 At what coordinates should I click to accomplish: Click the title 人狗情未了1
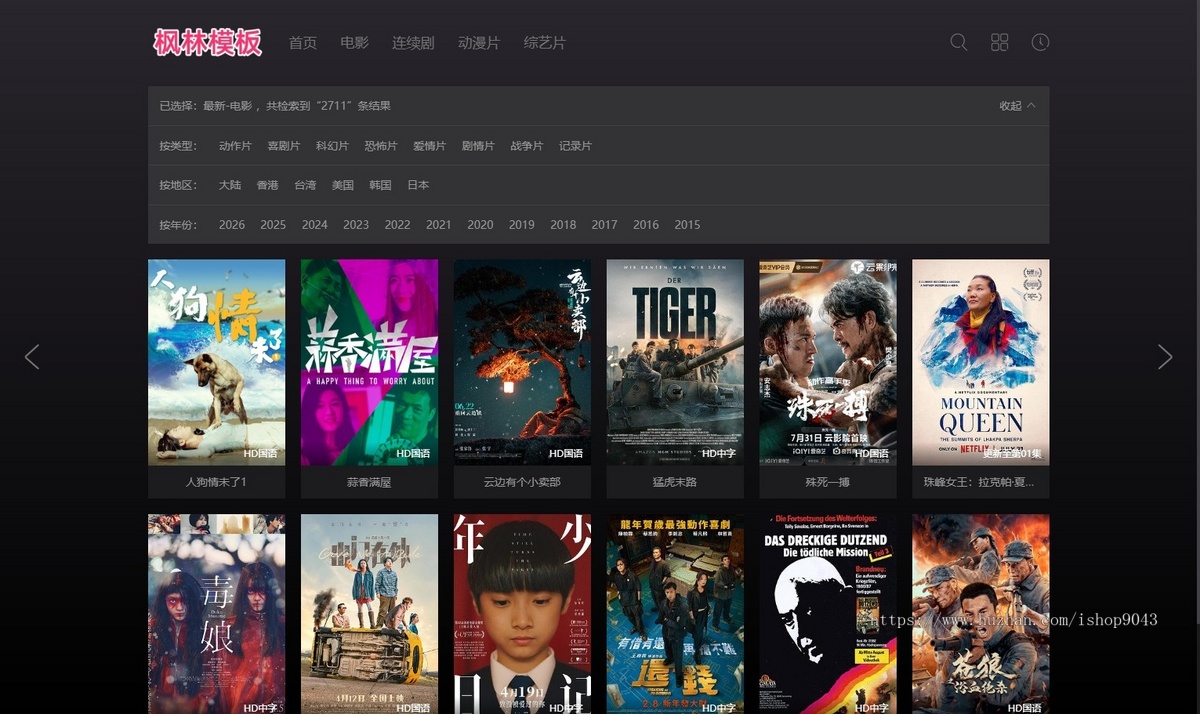tap(216, 482)
